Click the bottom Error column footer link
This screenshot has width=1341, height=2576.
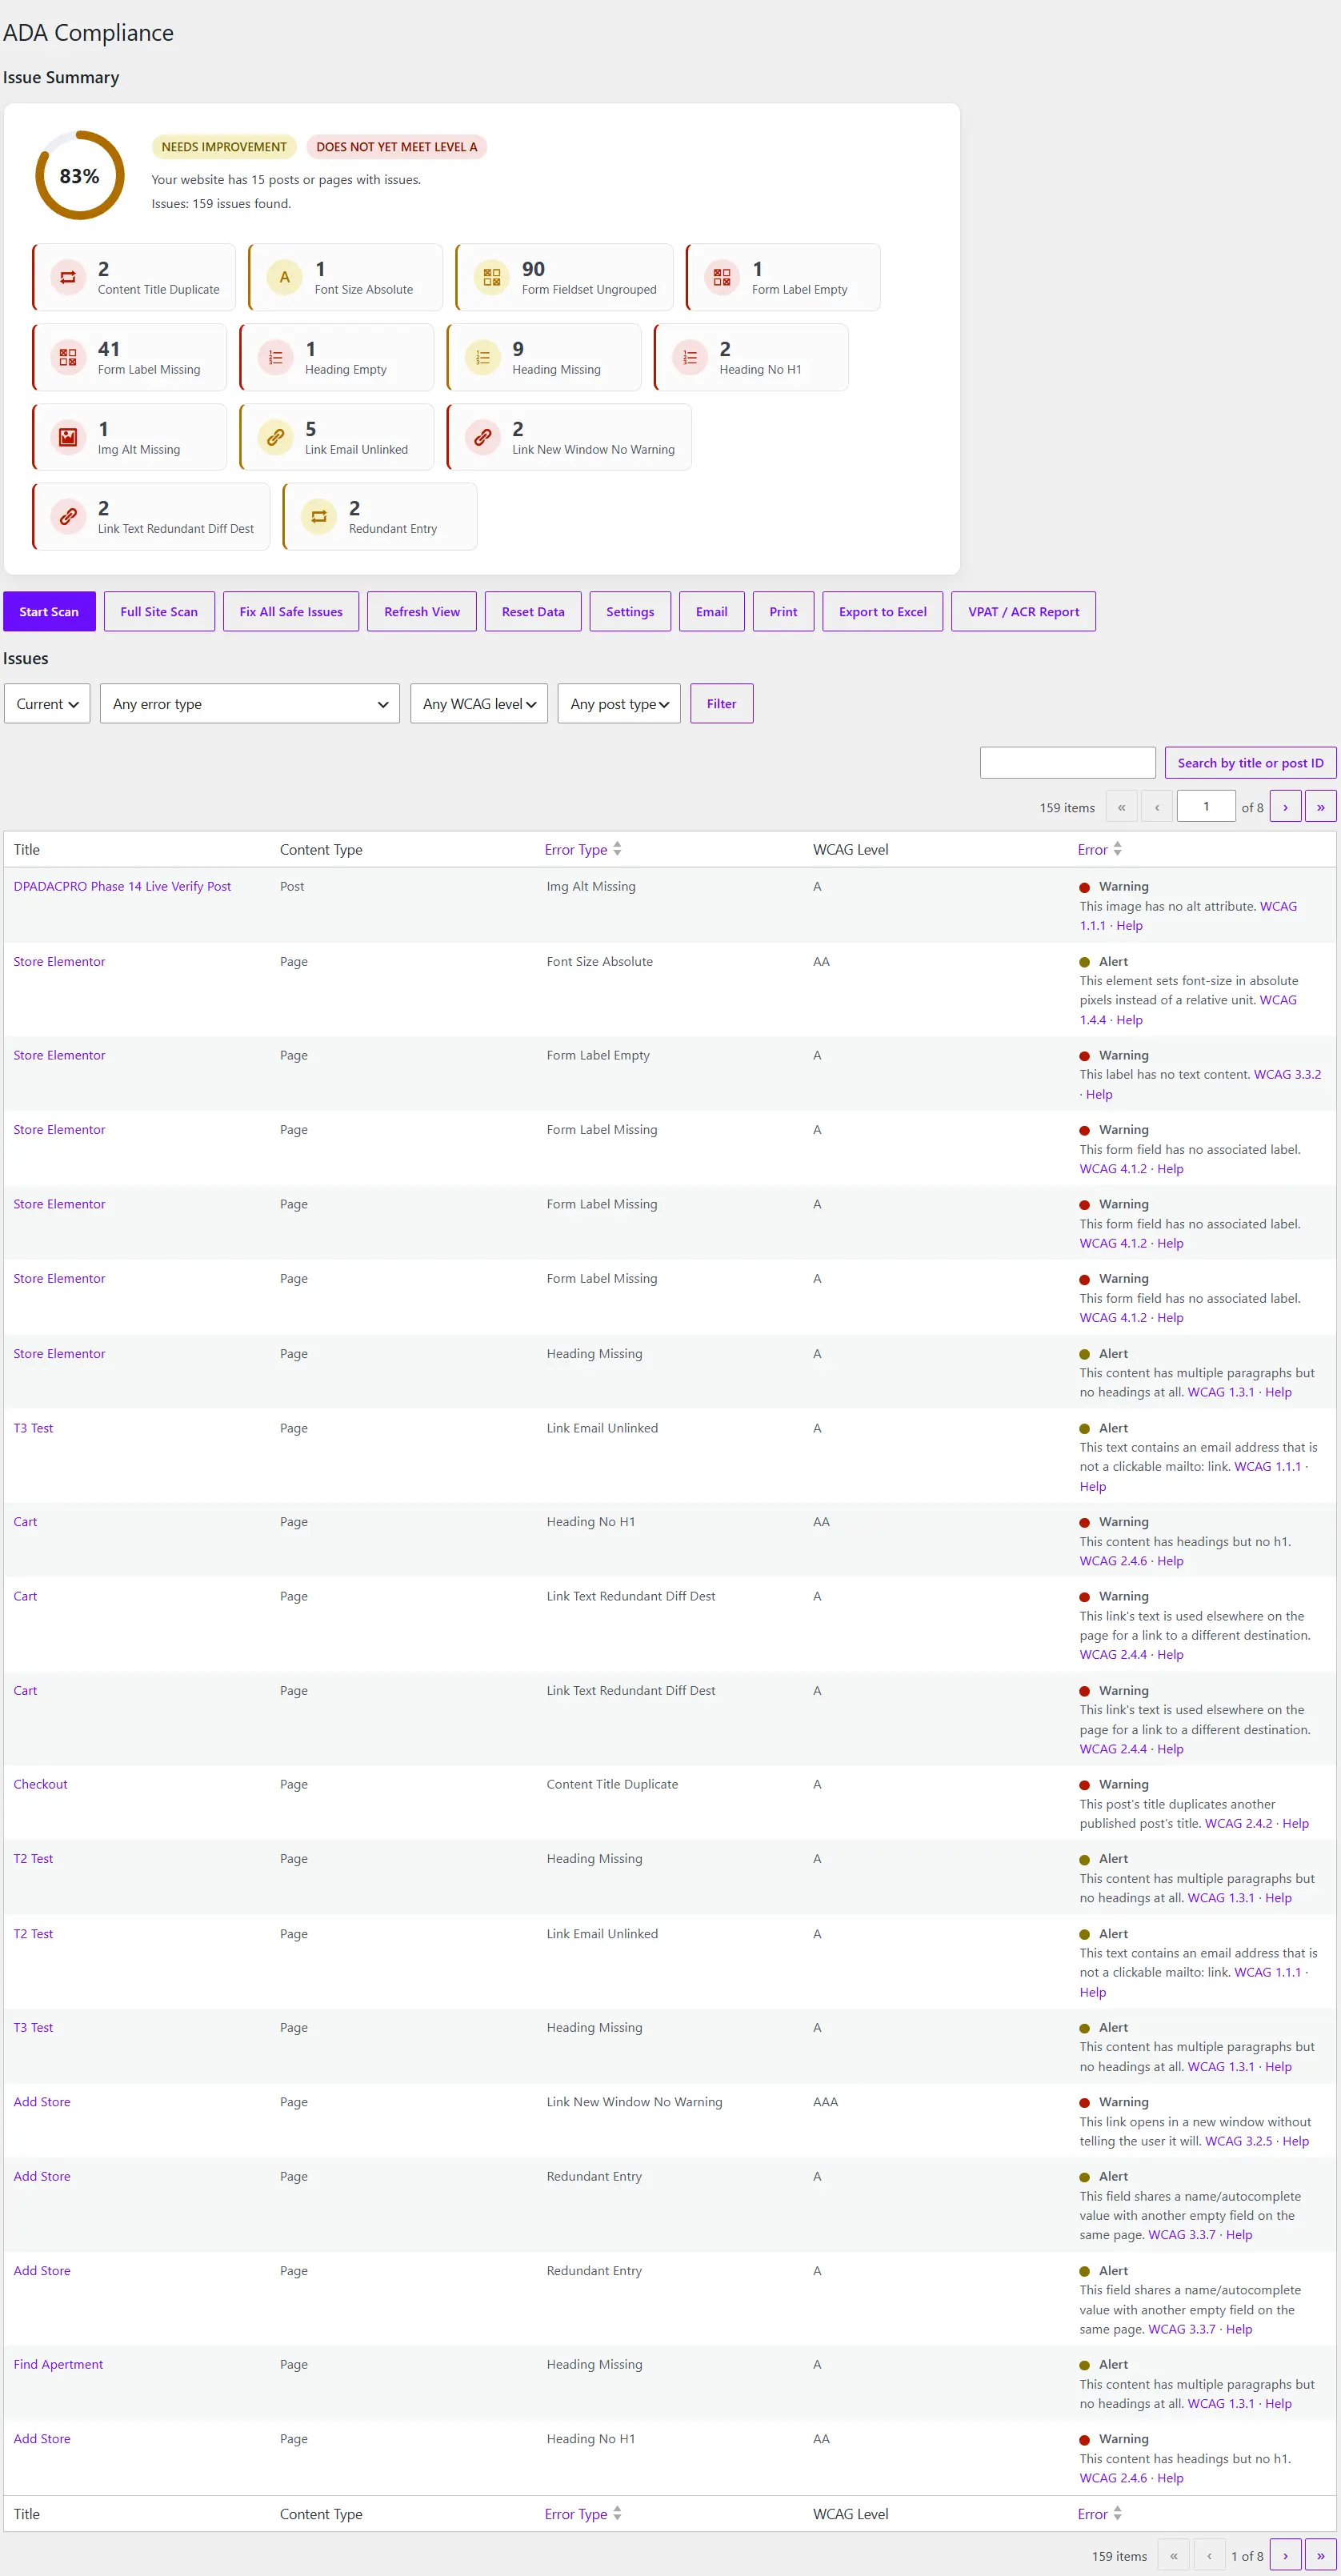(x=1093, y=2514)
